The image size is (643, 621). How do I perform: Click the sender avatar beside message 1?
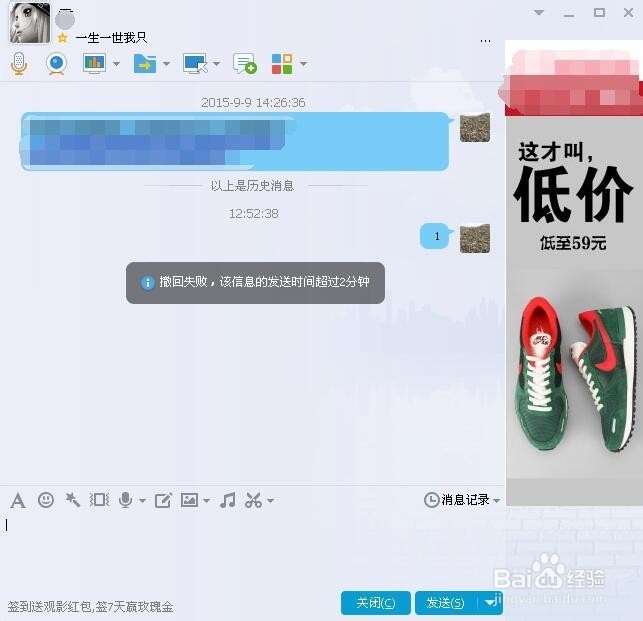[x=475, y=238]
